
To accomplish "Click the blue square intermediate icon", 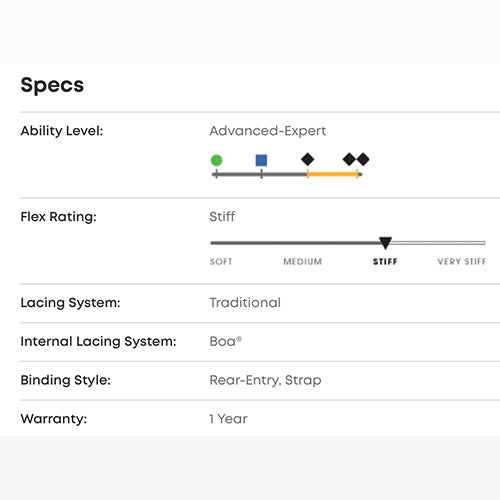I will [x=261, y=160].
